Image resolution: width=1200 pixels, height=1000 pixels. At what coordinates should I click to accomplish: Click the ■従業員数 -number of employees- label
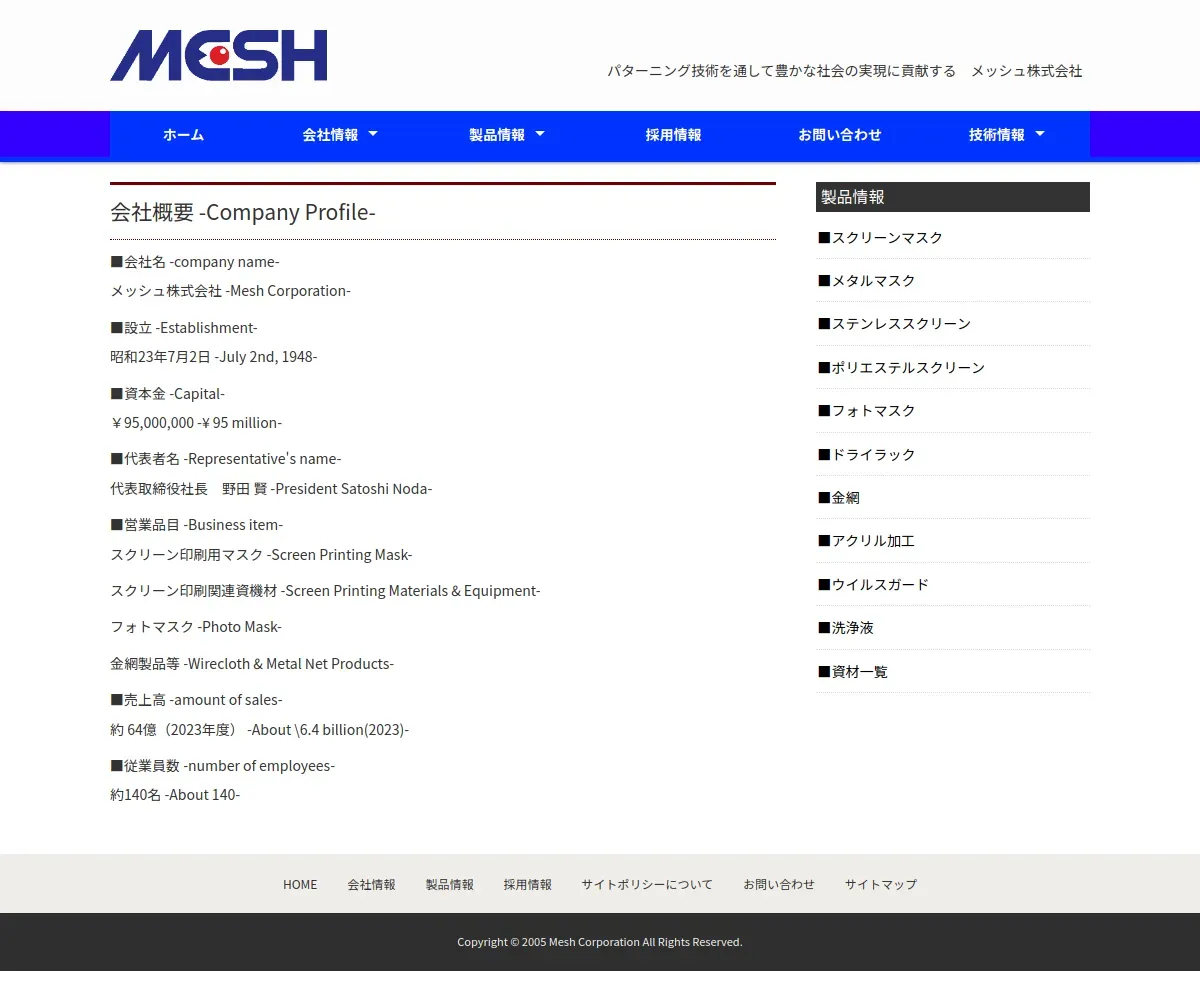click(223, 766)
